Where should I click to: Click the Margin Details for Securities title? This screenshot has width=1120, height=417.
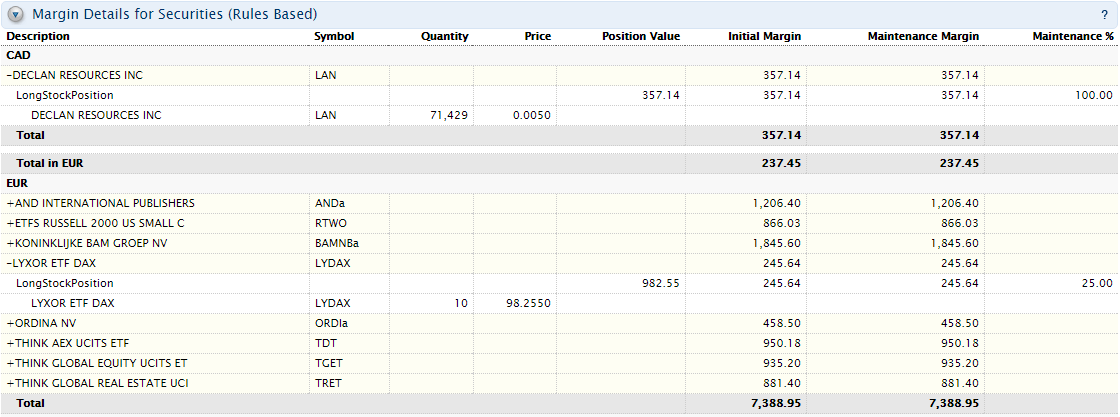[x=175, y=14]
